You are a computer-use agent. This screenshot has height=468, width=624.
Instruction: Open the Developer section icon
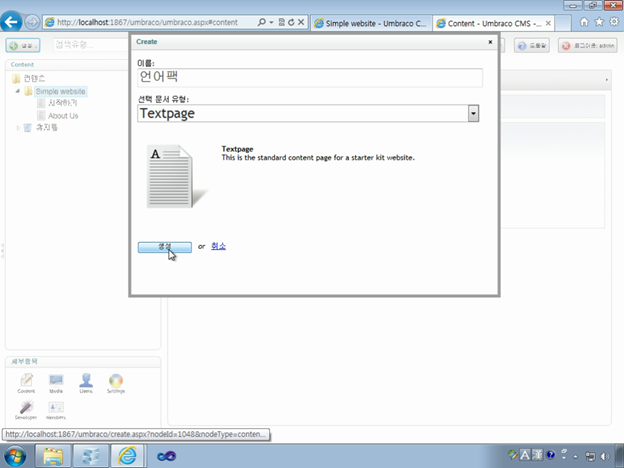point(26,410)
